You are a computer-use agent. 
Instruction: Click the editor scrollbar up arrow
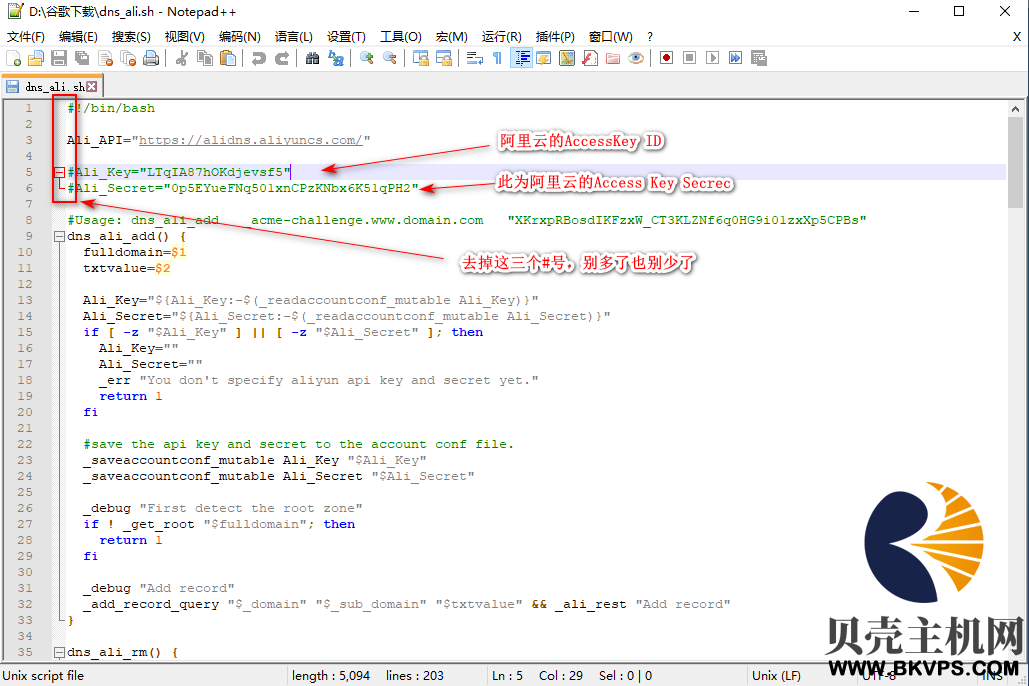pyautogui.click(x=1015, y=109)
